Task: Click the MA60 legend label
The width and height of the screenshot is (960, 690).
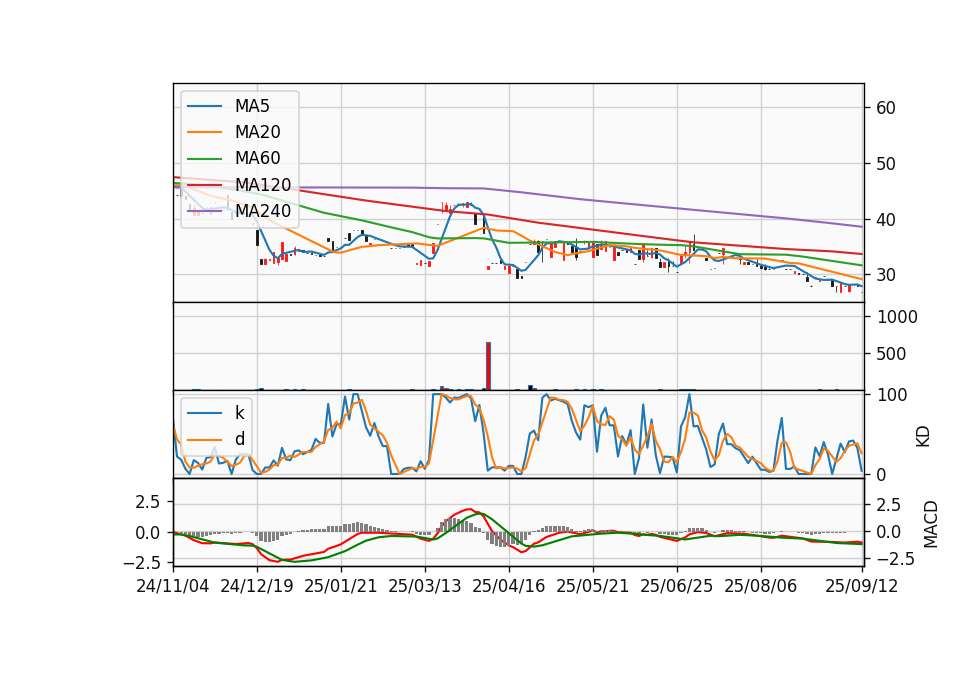Action: pyautogui.click(x=257, y=159)
